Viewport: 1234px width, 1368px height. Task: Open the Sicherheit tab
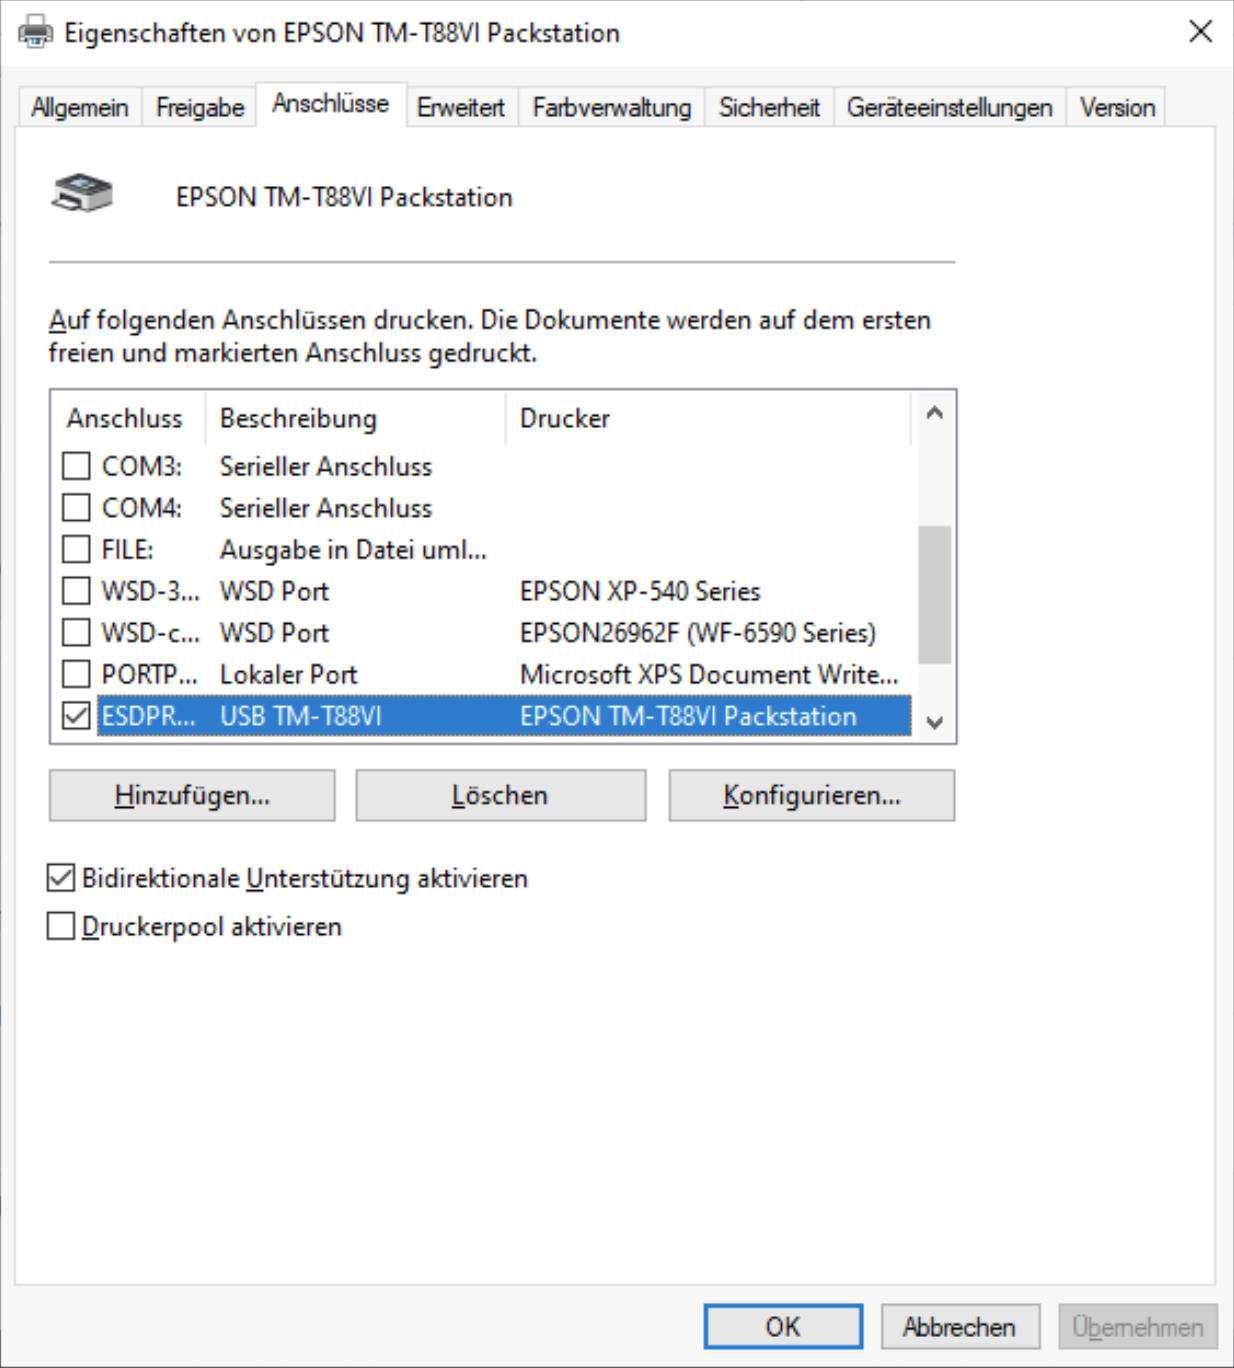click(769, 107)
